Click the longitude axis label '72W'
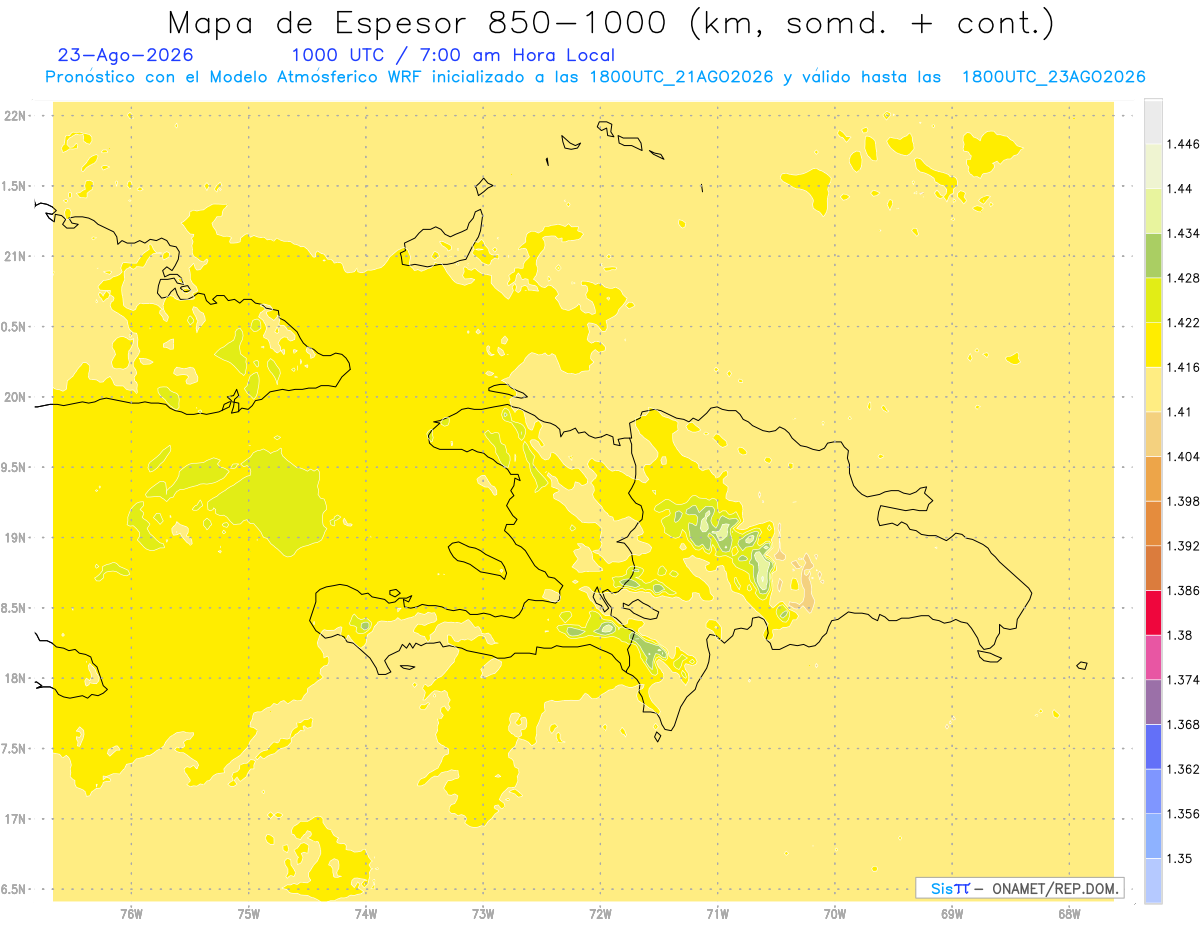This screenshot has width=1200, height=927. coord(600,914)
